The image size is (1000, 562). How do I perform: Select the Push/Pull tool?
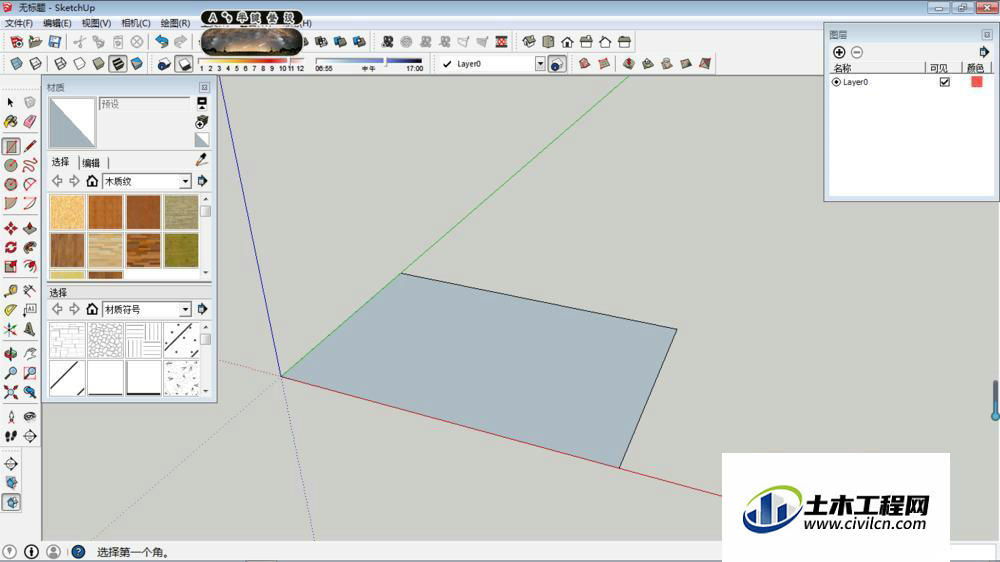coord(30,228)
